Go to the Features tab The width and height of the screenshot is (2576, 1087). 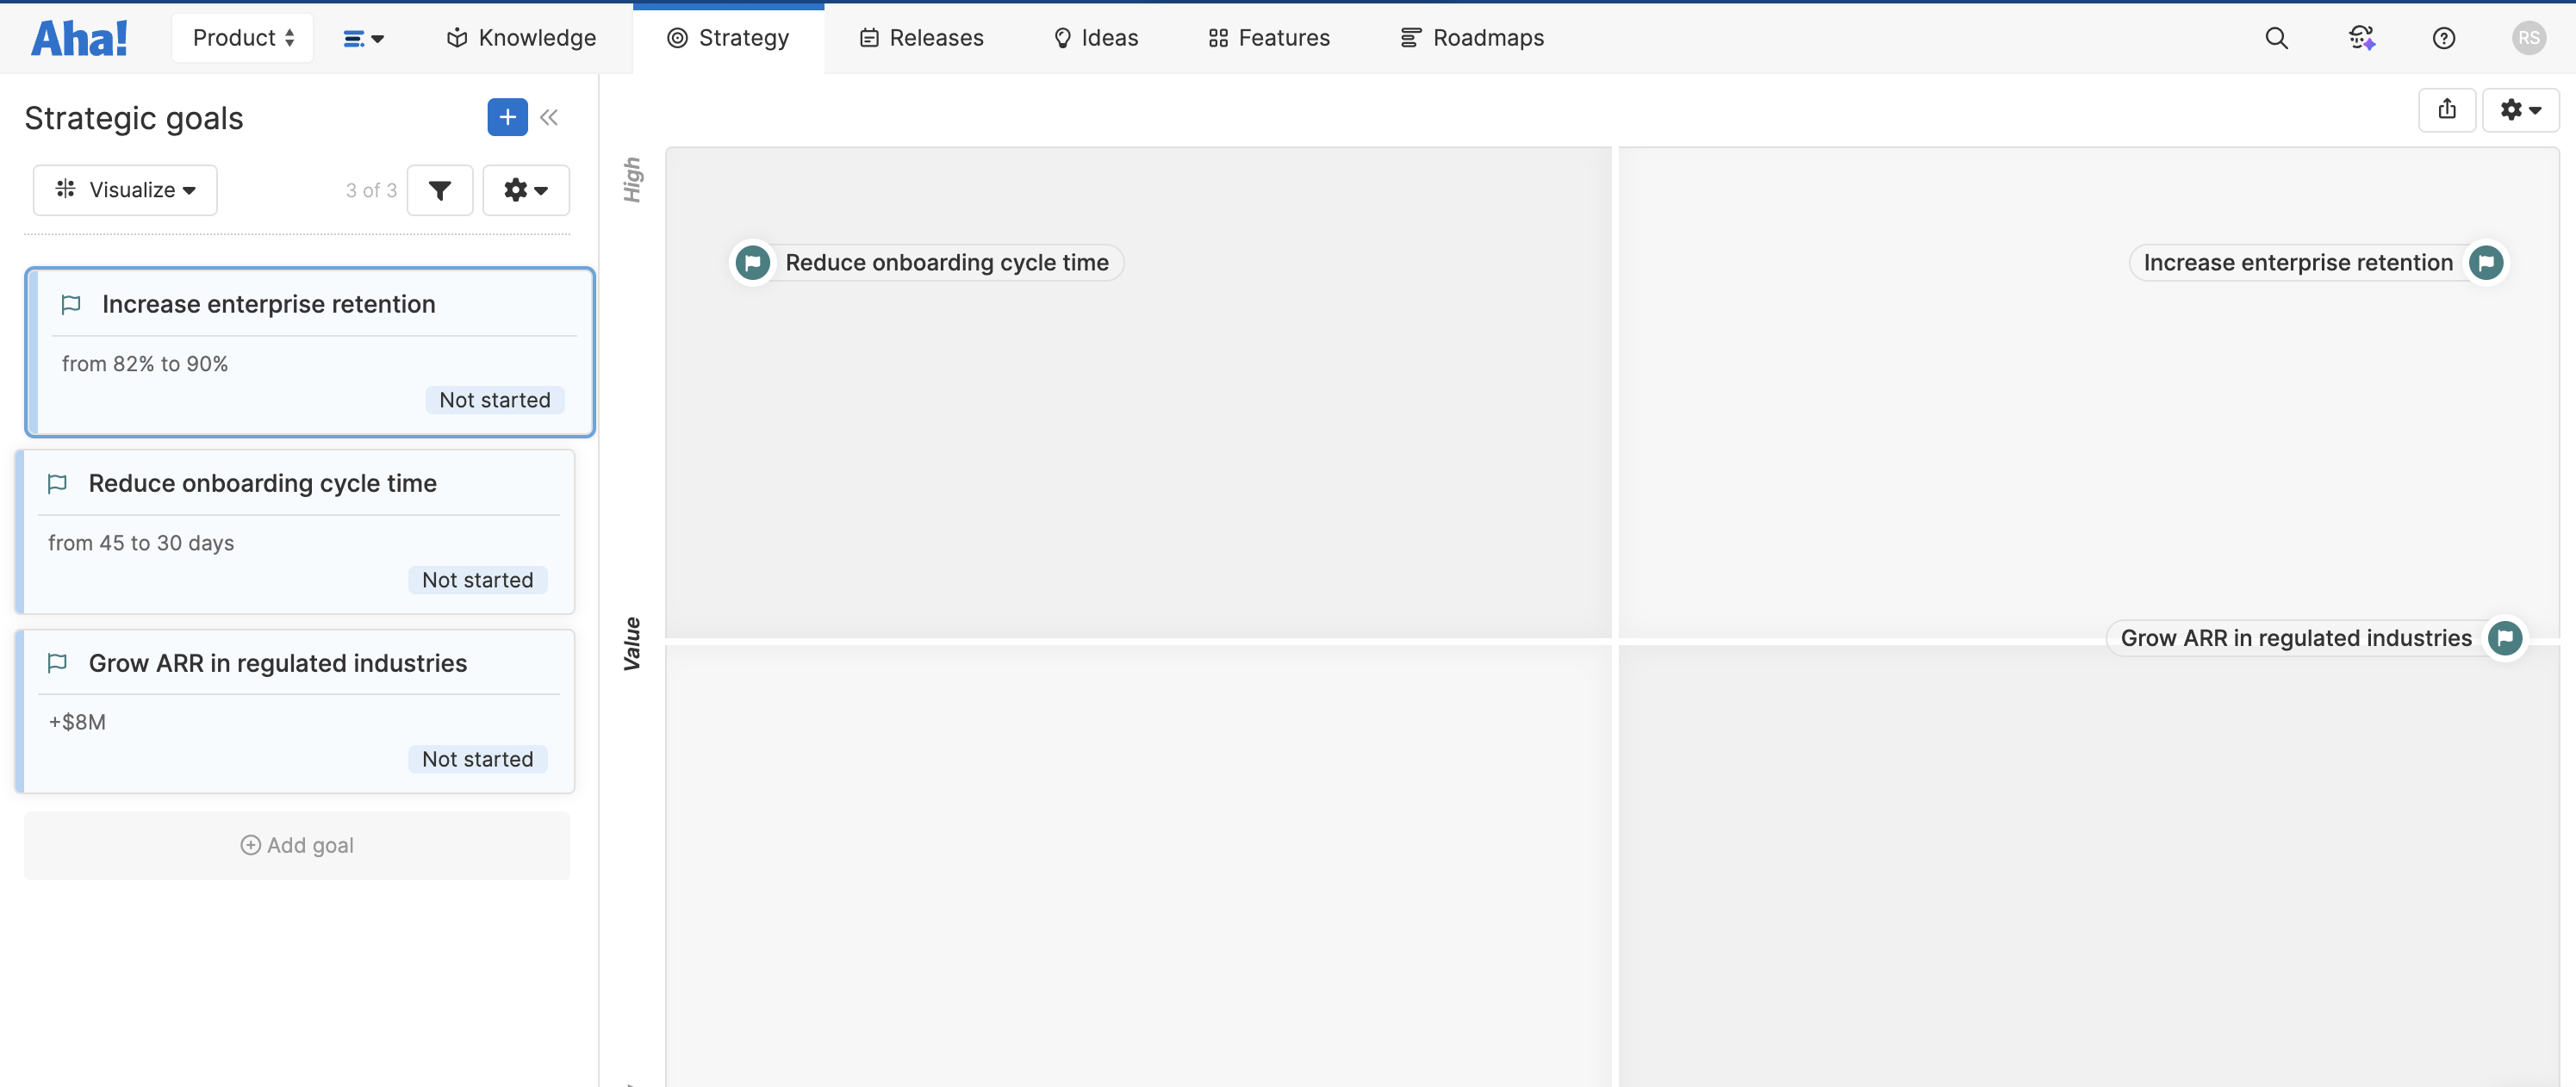tap(1269, 38)
